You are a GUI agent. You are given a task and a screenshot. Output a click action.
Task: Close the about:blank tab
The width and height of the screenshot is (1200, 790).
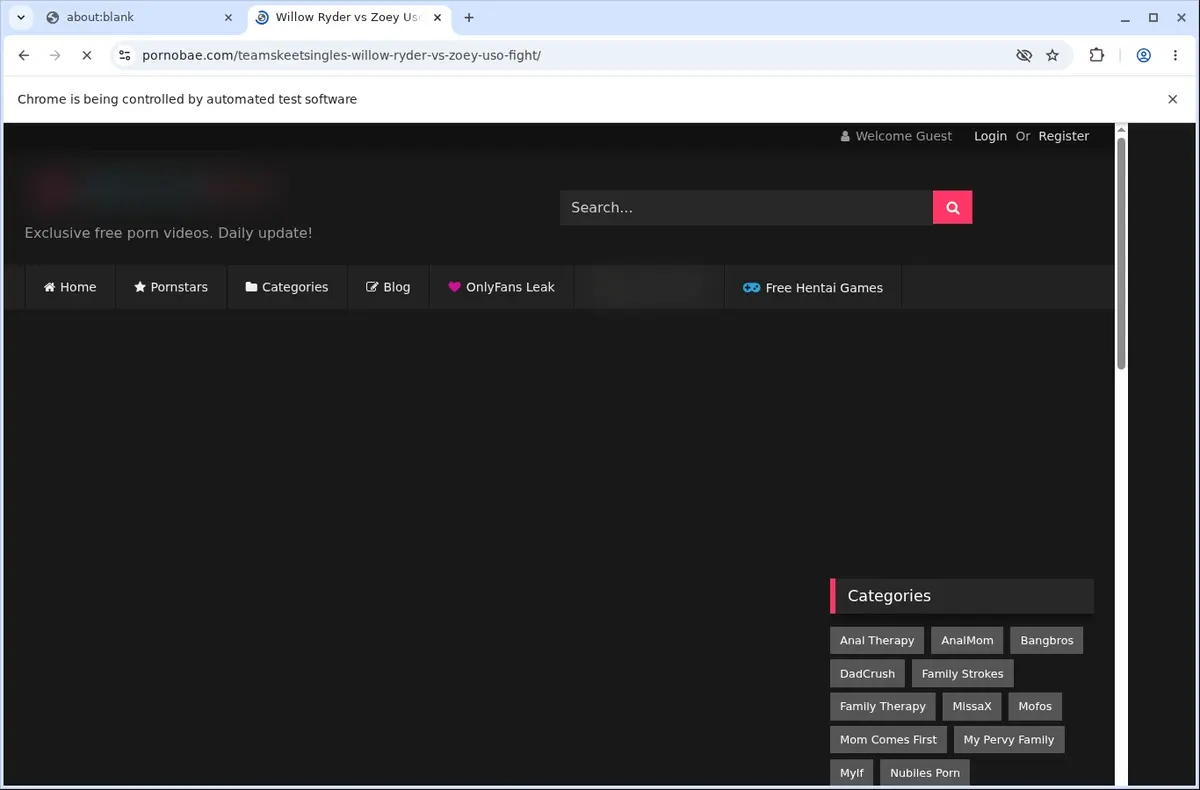point(228,17)
